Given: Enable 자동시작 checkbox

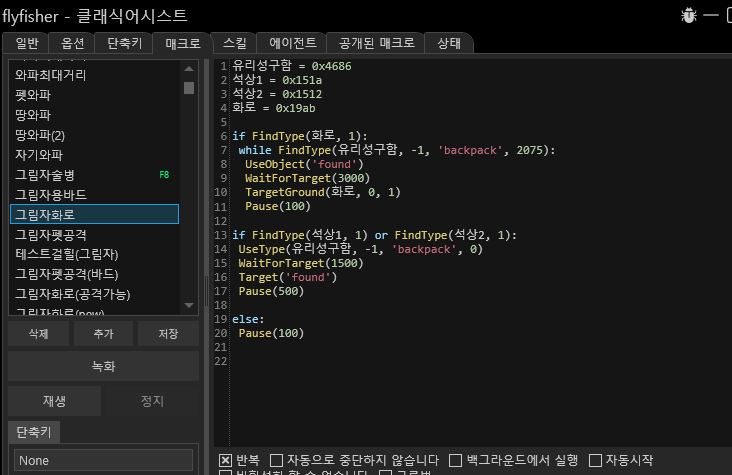Looking at the screenshot, I should (x=595, y=461).
